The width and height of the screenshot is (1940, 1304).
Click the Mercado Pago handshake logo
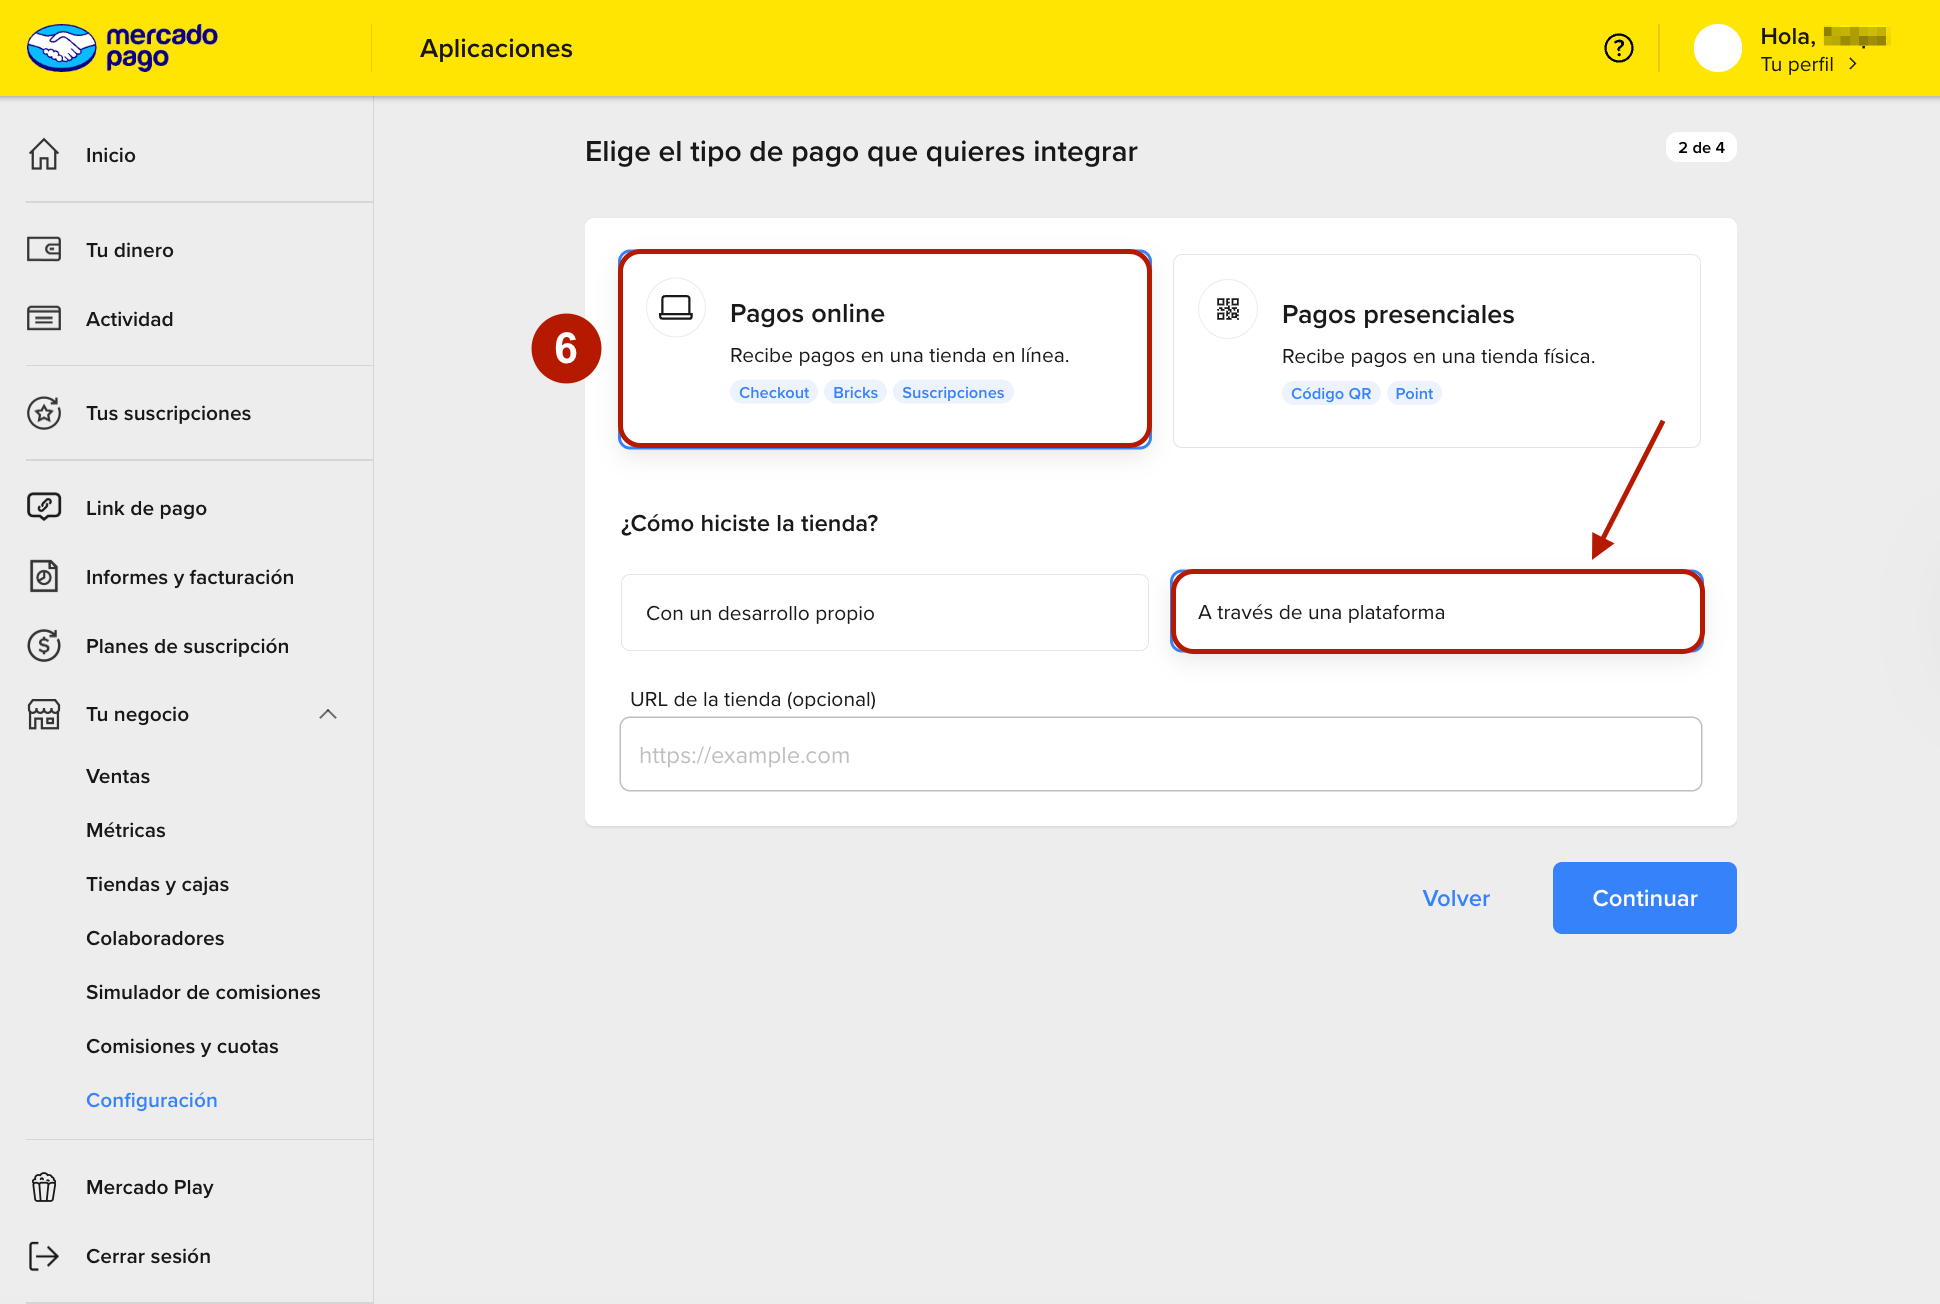pos(62,48)
